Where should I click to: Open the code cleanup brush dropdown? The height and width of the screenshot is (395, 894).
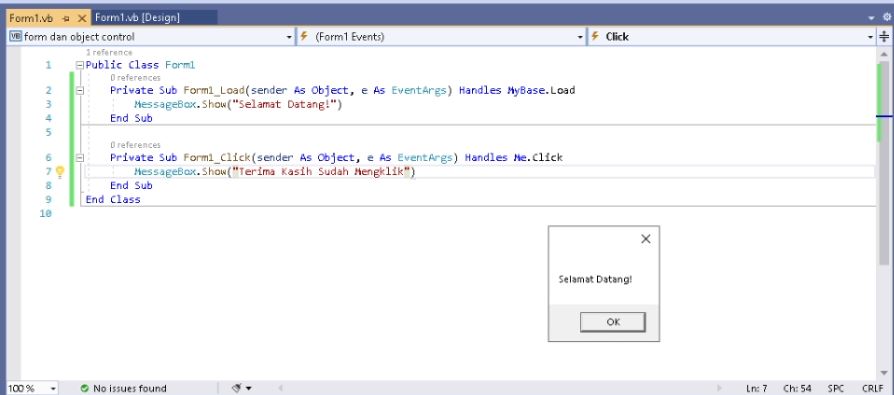pyautogui.click(x=248, y=388)
